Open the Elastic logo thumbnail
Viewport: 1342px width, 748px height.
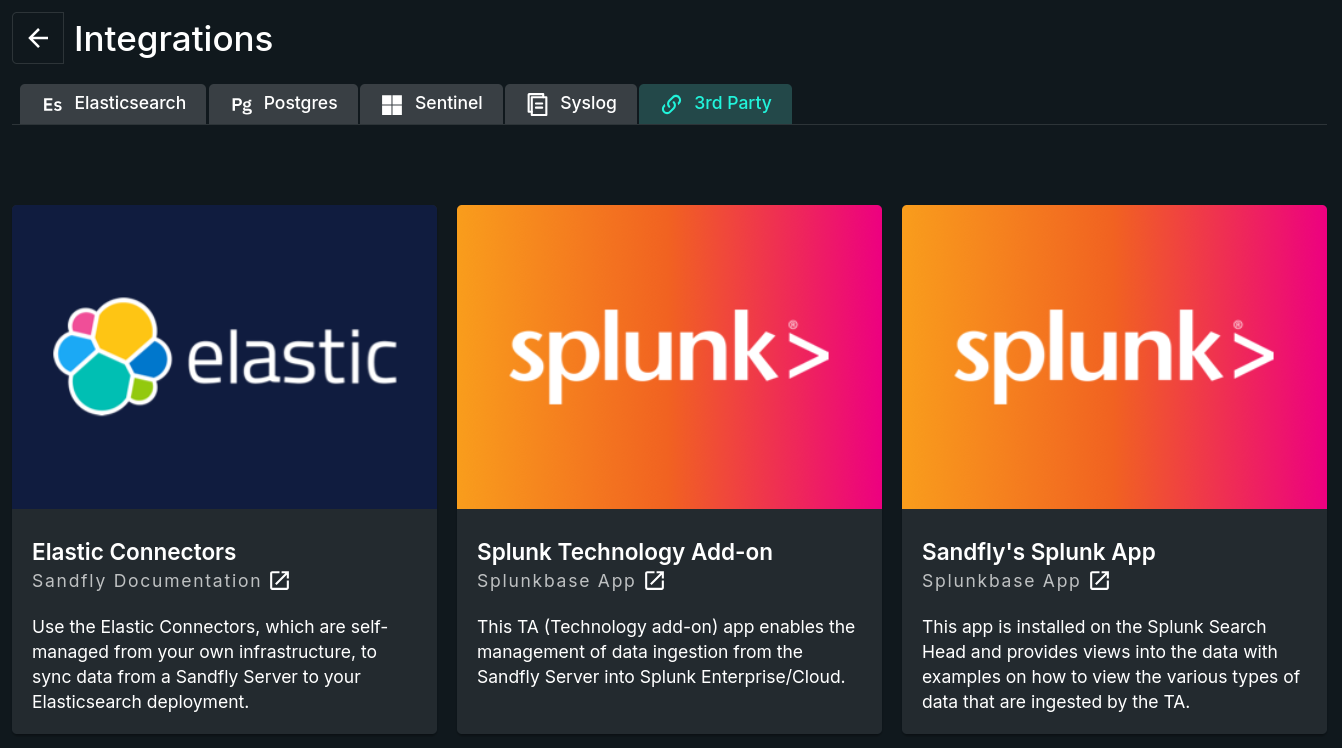[225, 357]
